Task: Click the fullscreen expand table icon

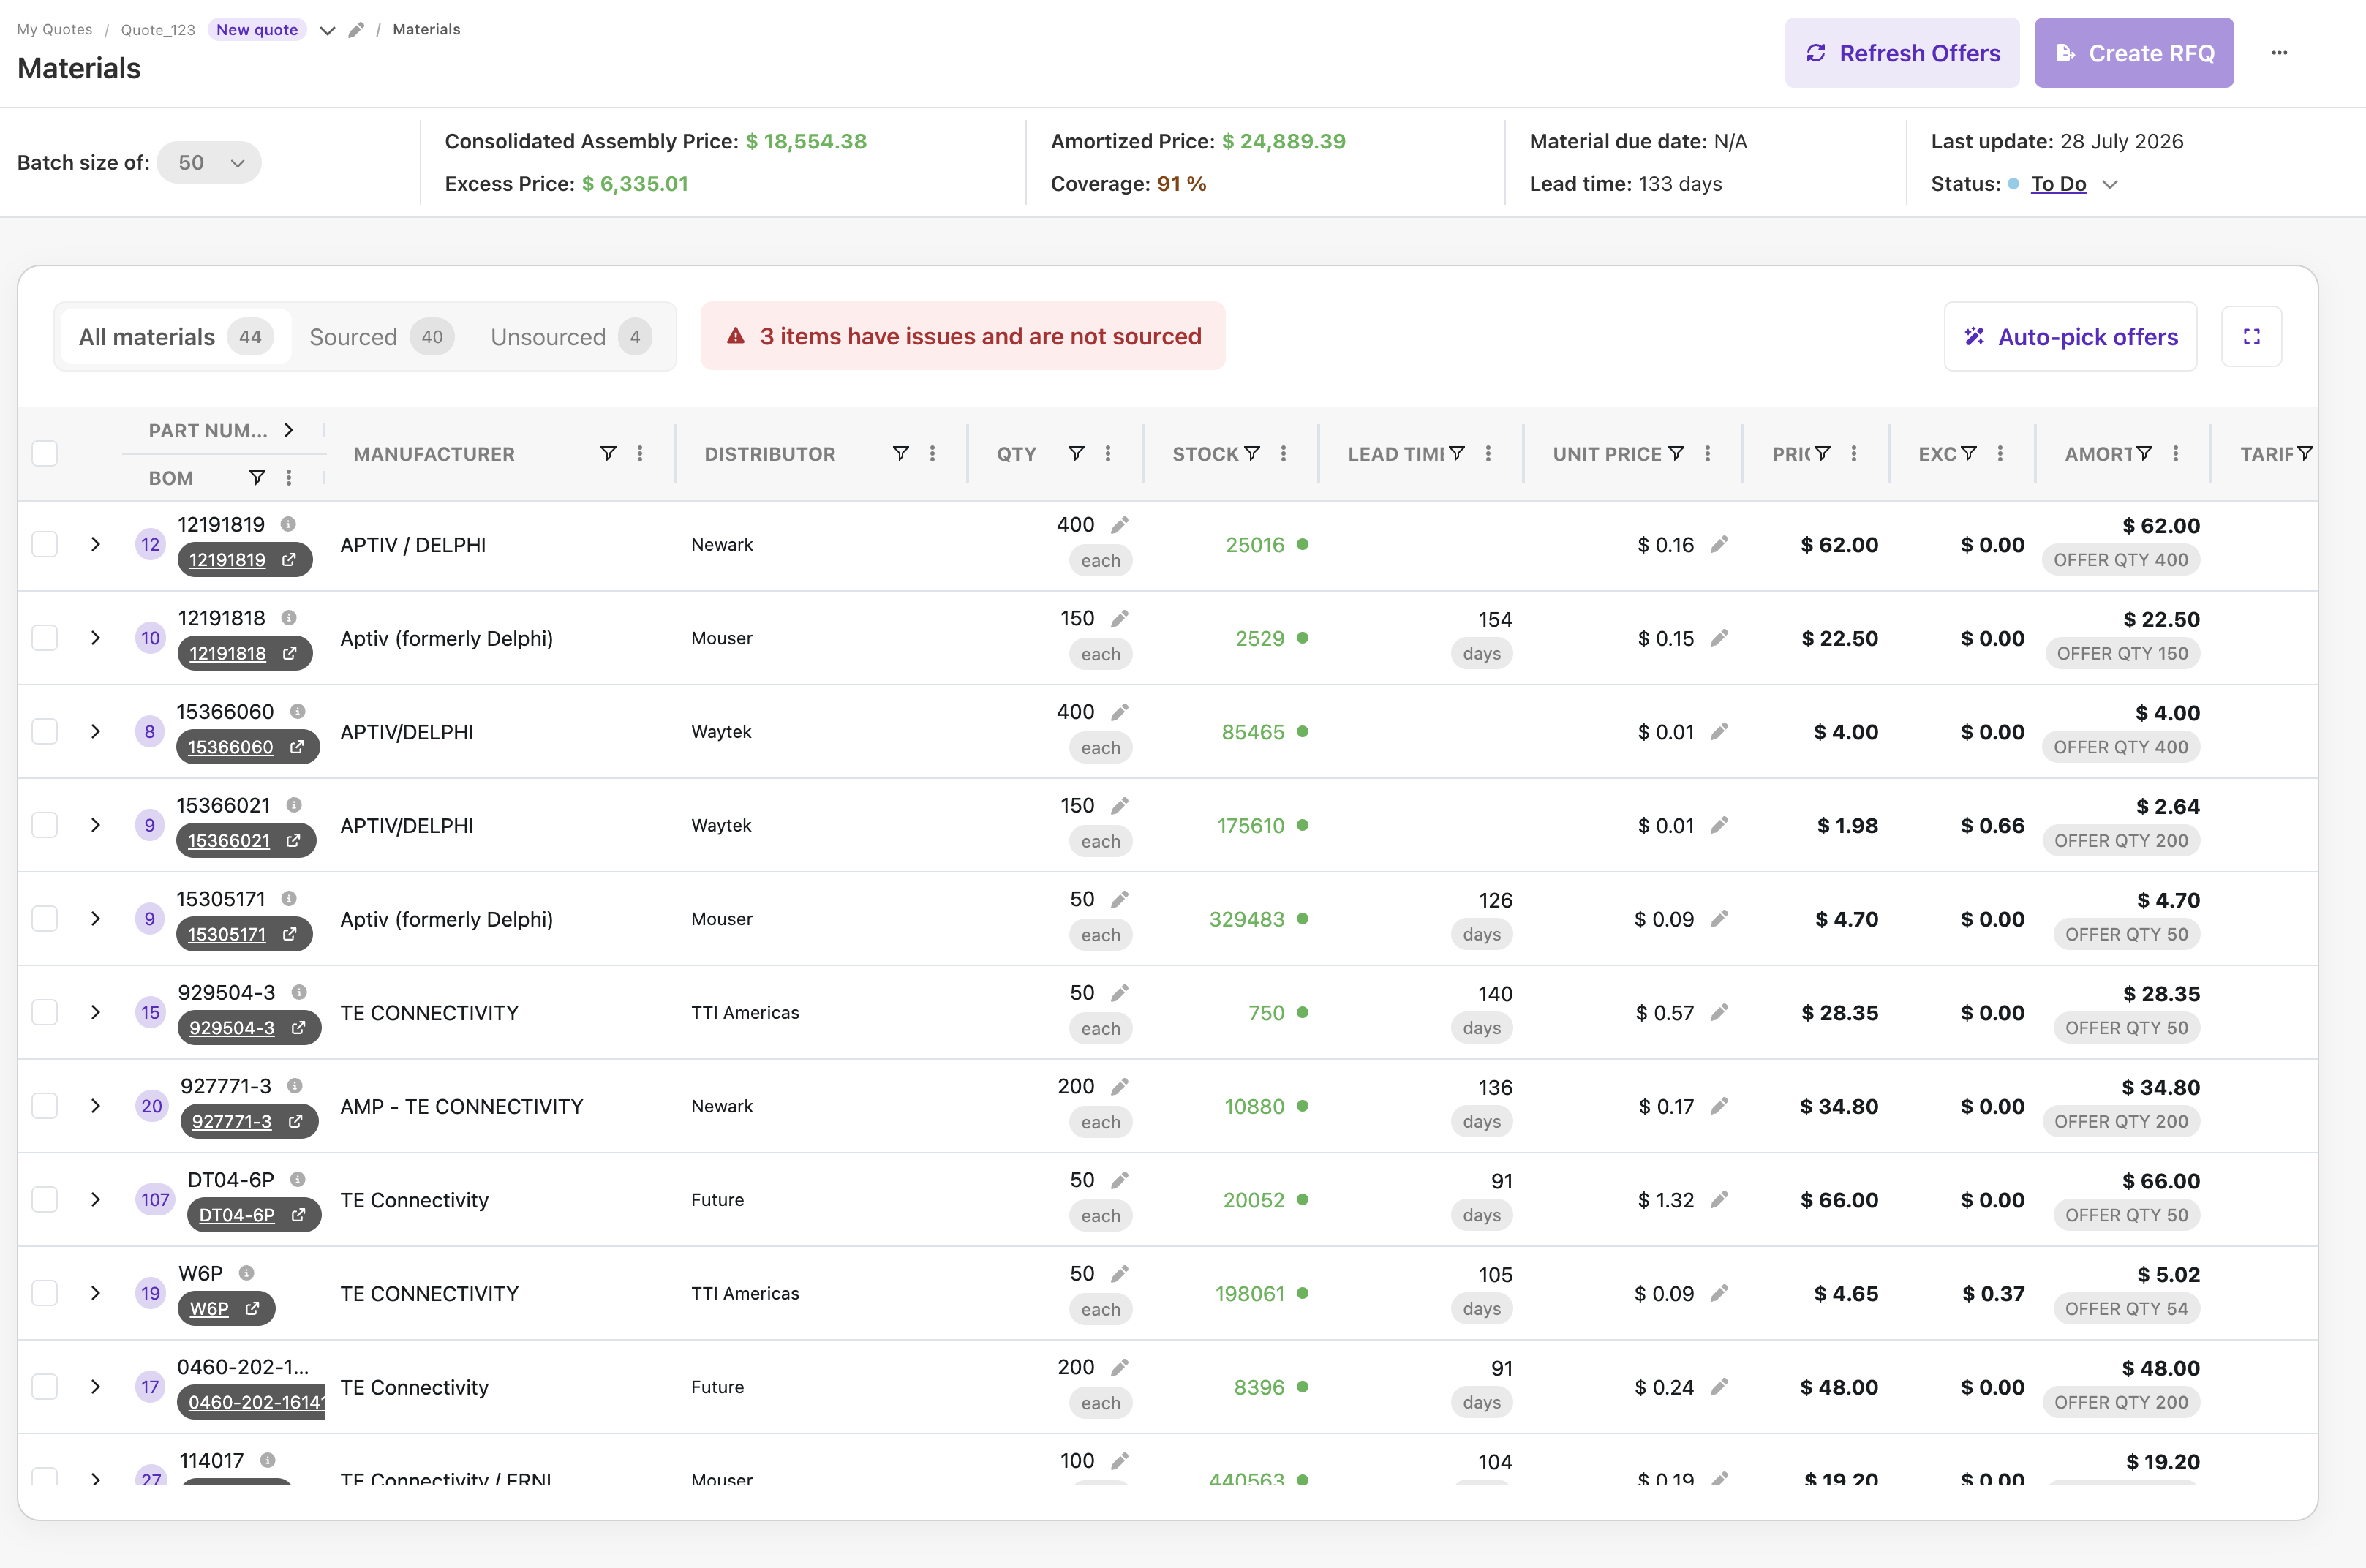Action: click(2251, 337)
